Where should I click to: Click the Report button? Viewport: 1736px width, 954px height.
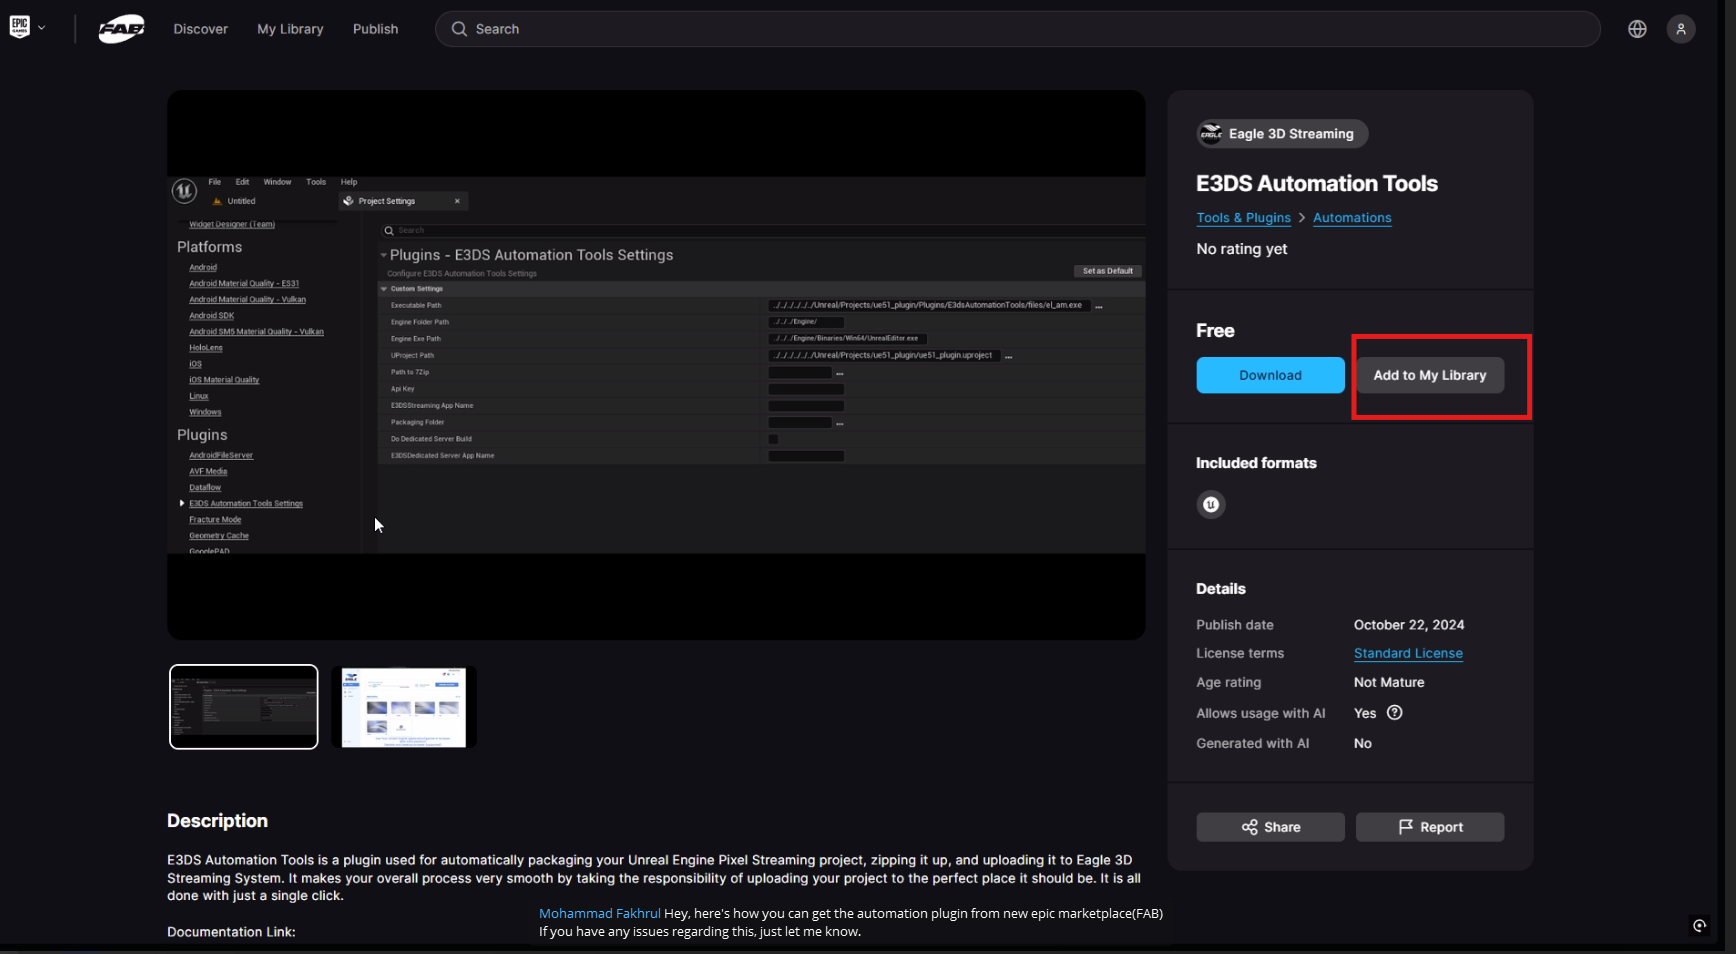1430,827
